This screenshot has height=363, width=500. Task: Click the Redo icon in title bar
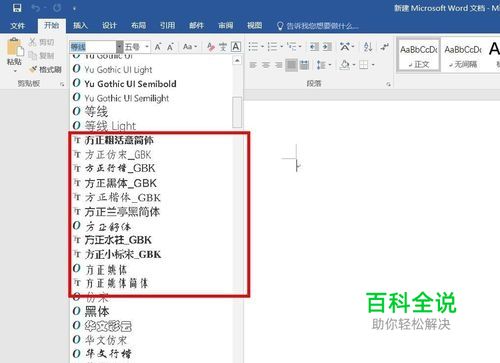coord(57,8)
